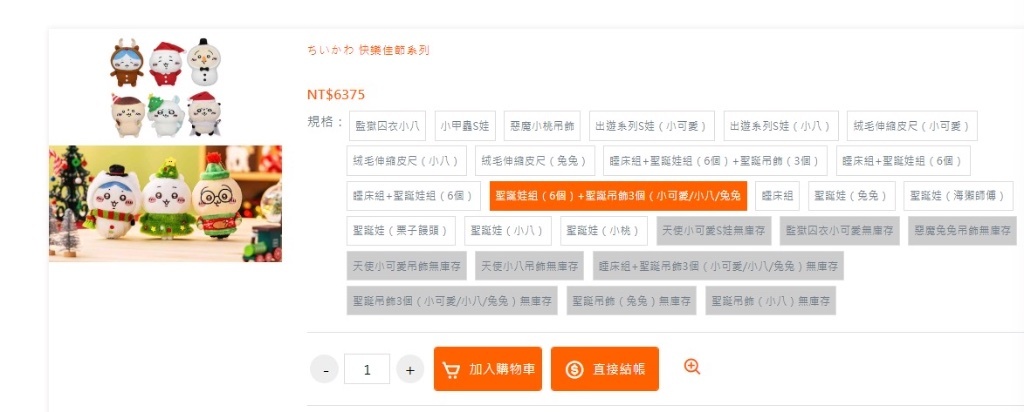Viewport: 1024px width, 412px height.
Task: Pick 聖誕娃（海獺師傅）spec option
Action: (x=959, y=196)
